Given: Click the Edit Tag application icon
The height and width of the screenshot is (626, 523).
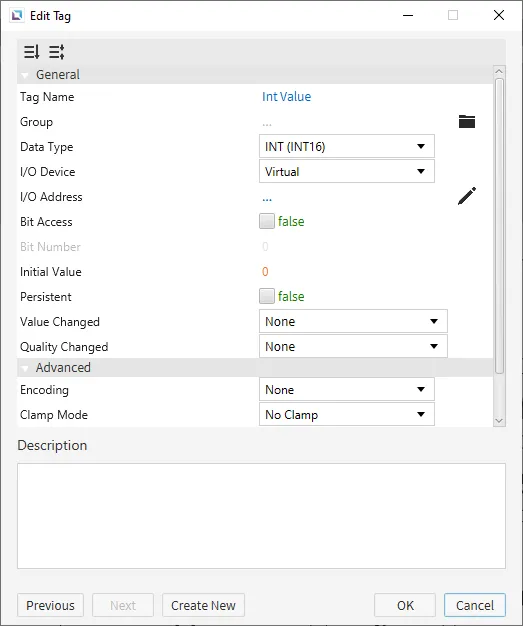Looking at the screenshot, I should 17,16.
